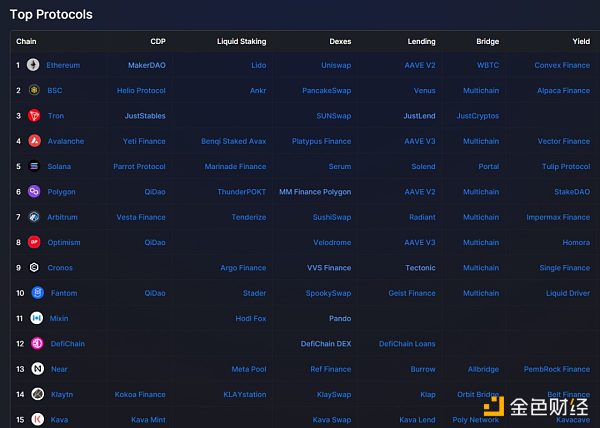This screenshot has width=600, height=428.
Task: Open the Vector Finance link
Action: coord(564,141)
